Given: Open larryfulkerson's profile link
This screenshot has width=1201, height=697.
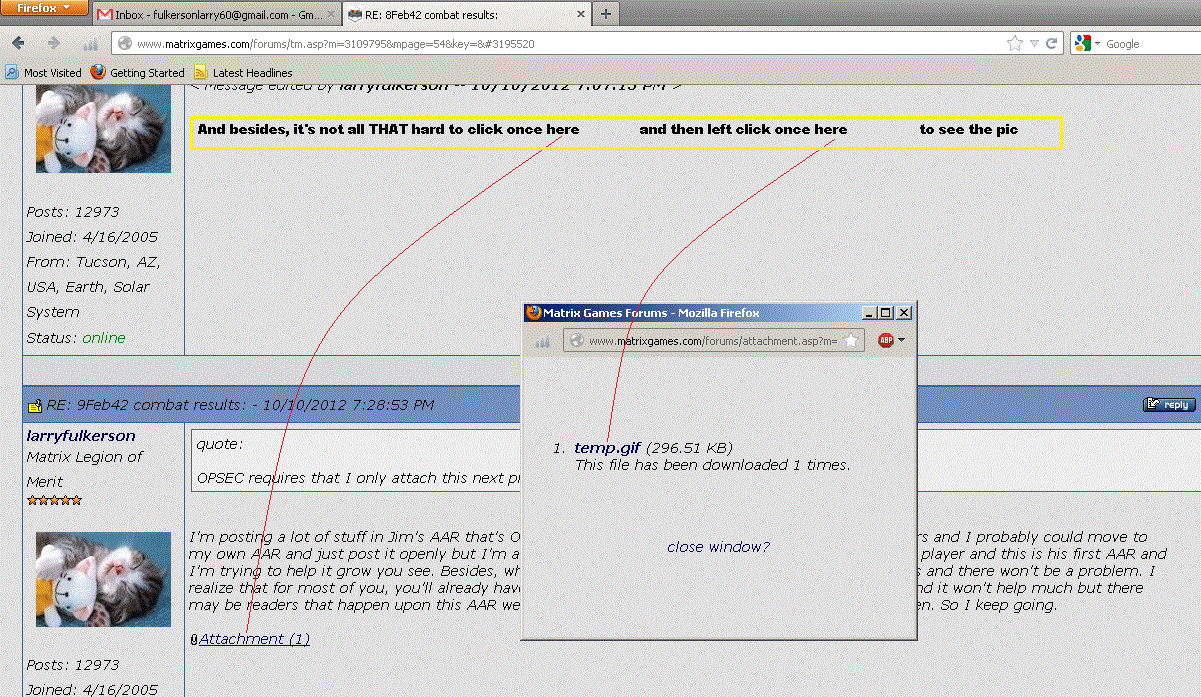Looking at the screenshot, I should click(x=81, y=436).
